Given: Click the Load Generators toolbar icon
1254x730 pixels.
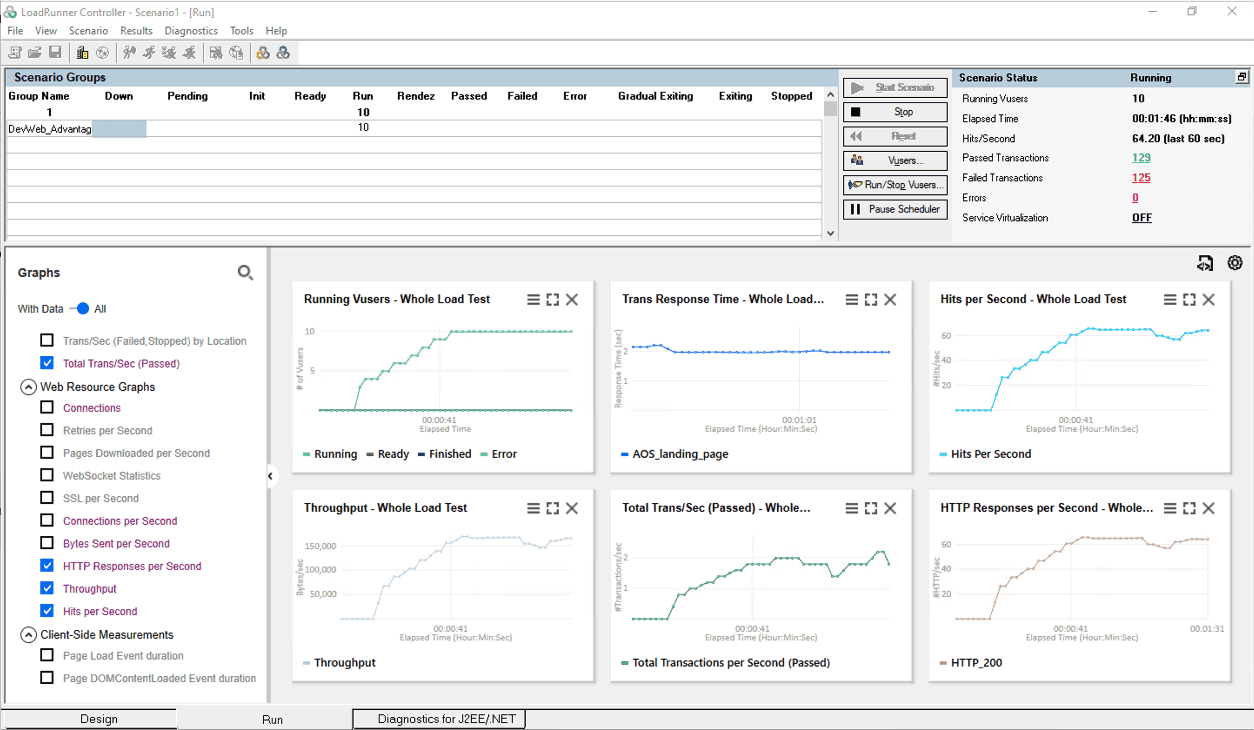Looking at the screenshot, I should (x=83, y=53).
